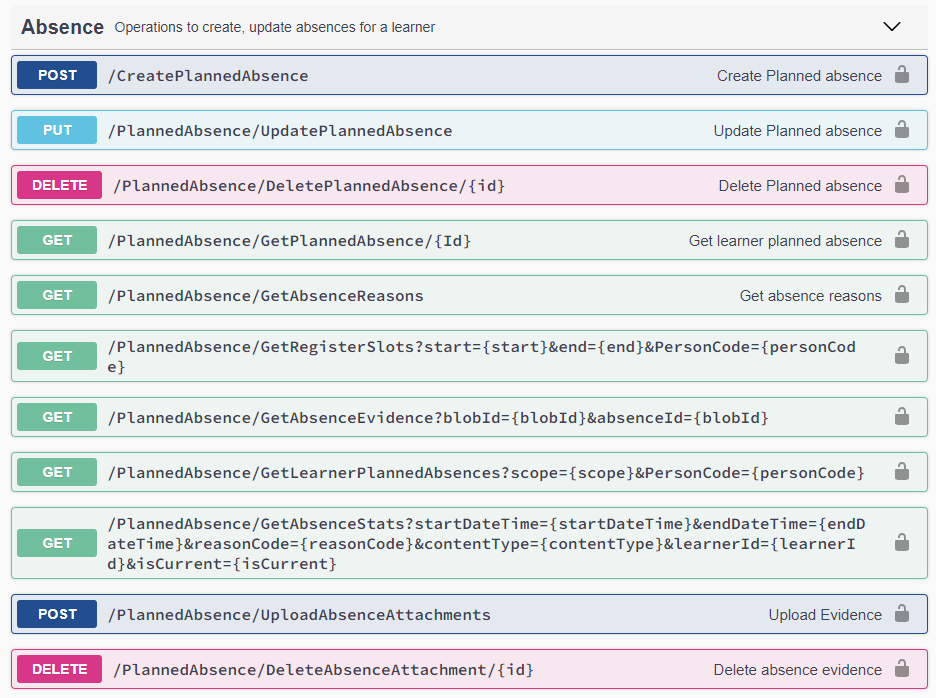The height and width of the screenshot is (698, 936).
Task: Click lock icon on DeleteAbsenceAttachment row
Action: [x=902, y=668]
